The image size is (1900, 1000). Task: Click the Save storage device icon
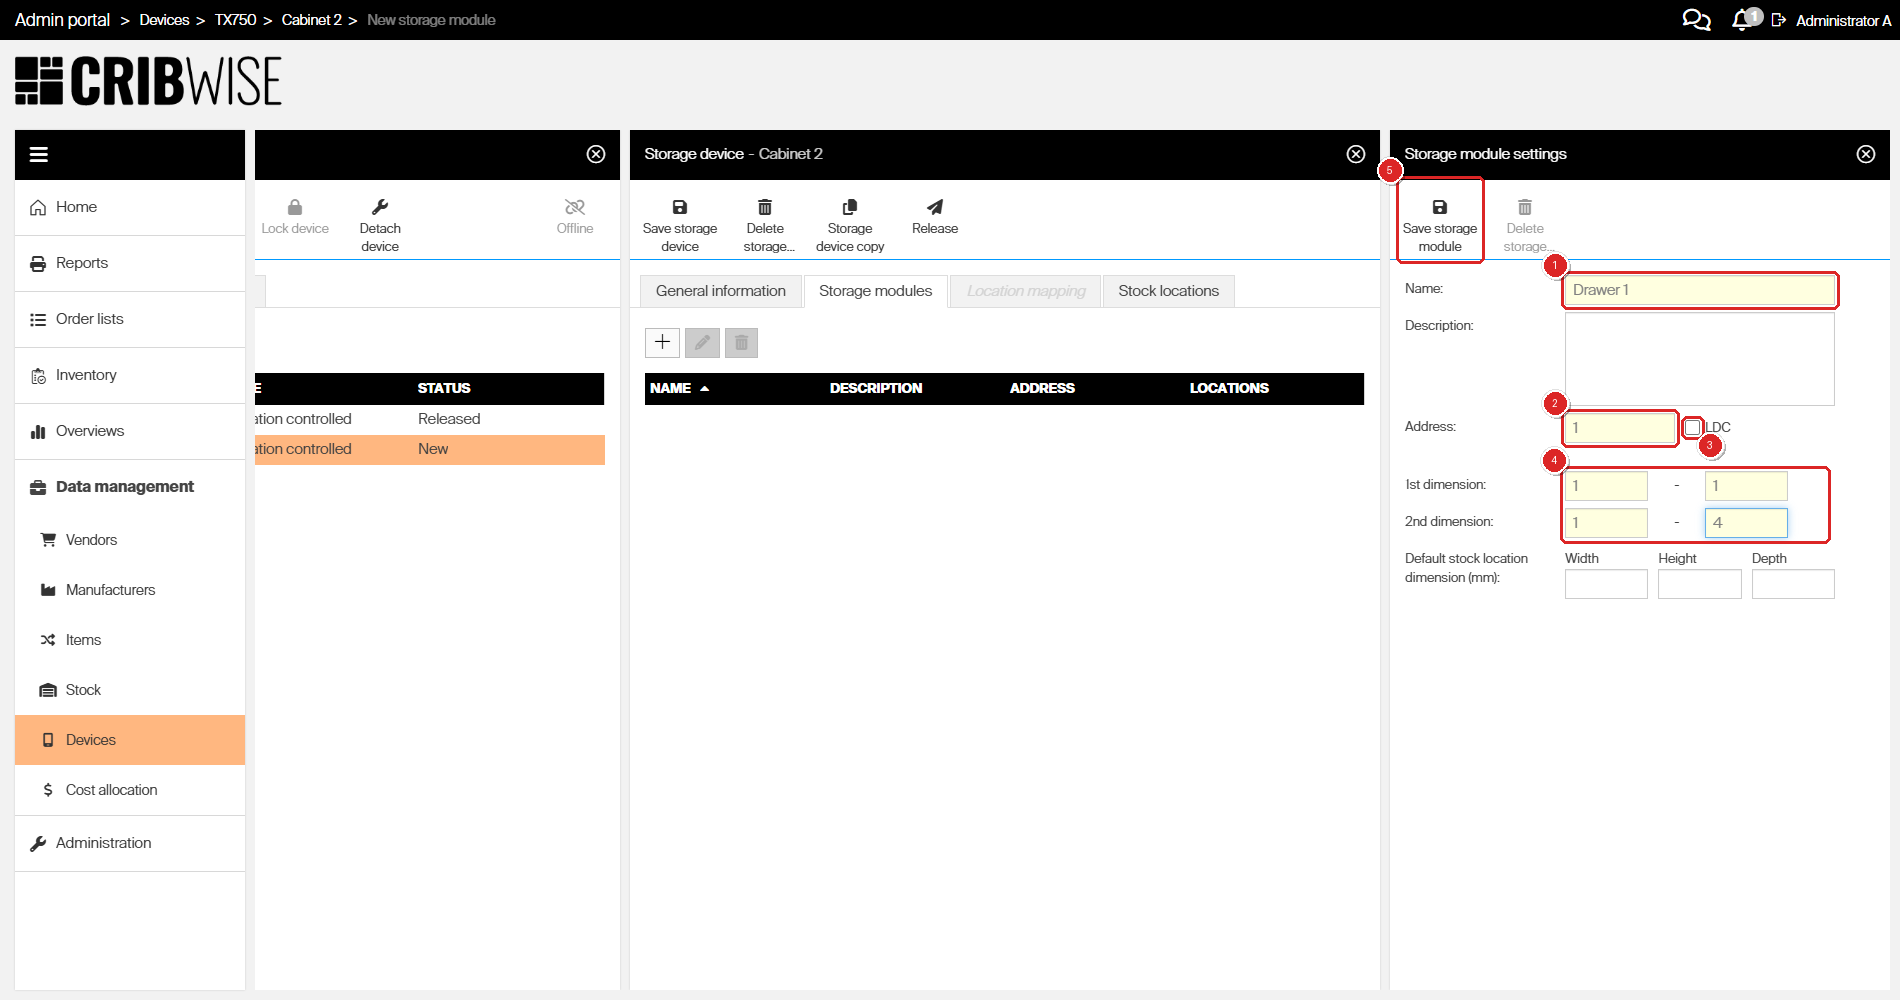tap(679, 207)
